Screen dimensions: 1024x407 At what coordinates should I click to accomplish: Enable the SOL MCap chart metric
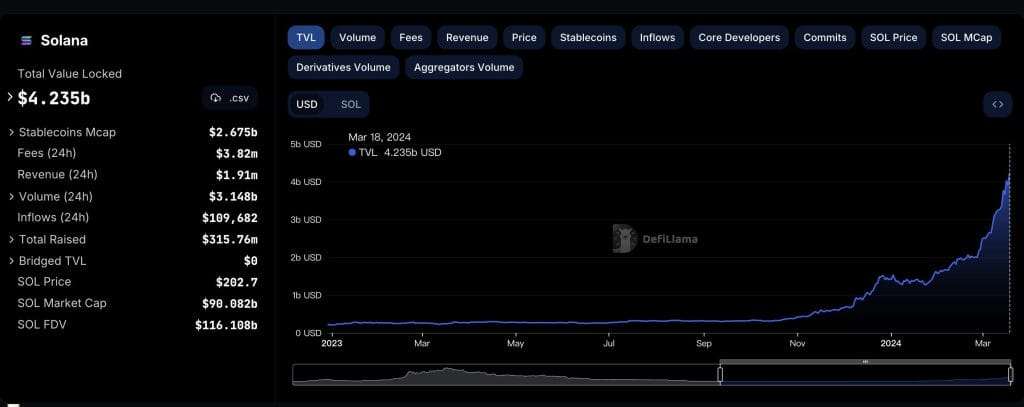click(966, 38)
